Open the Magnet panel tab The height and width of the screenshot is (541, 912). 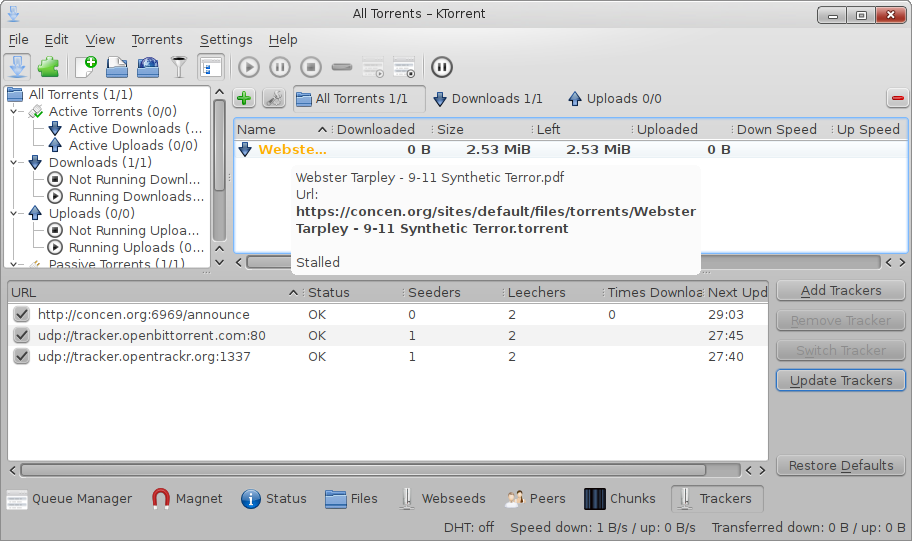(x=187, y=499)
